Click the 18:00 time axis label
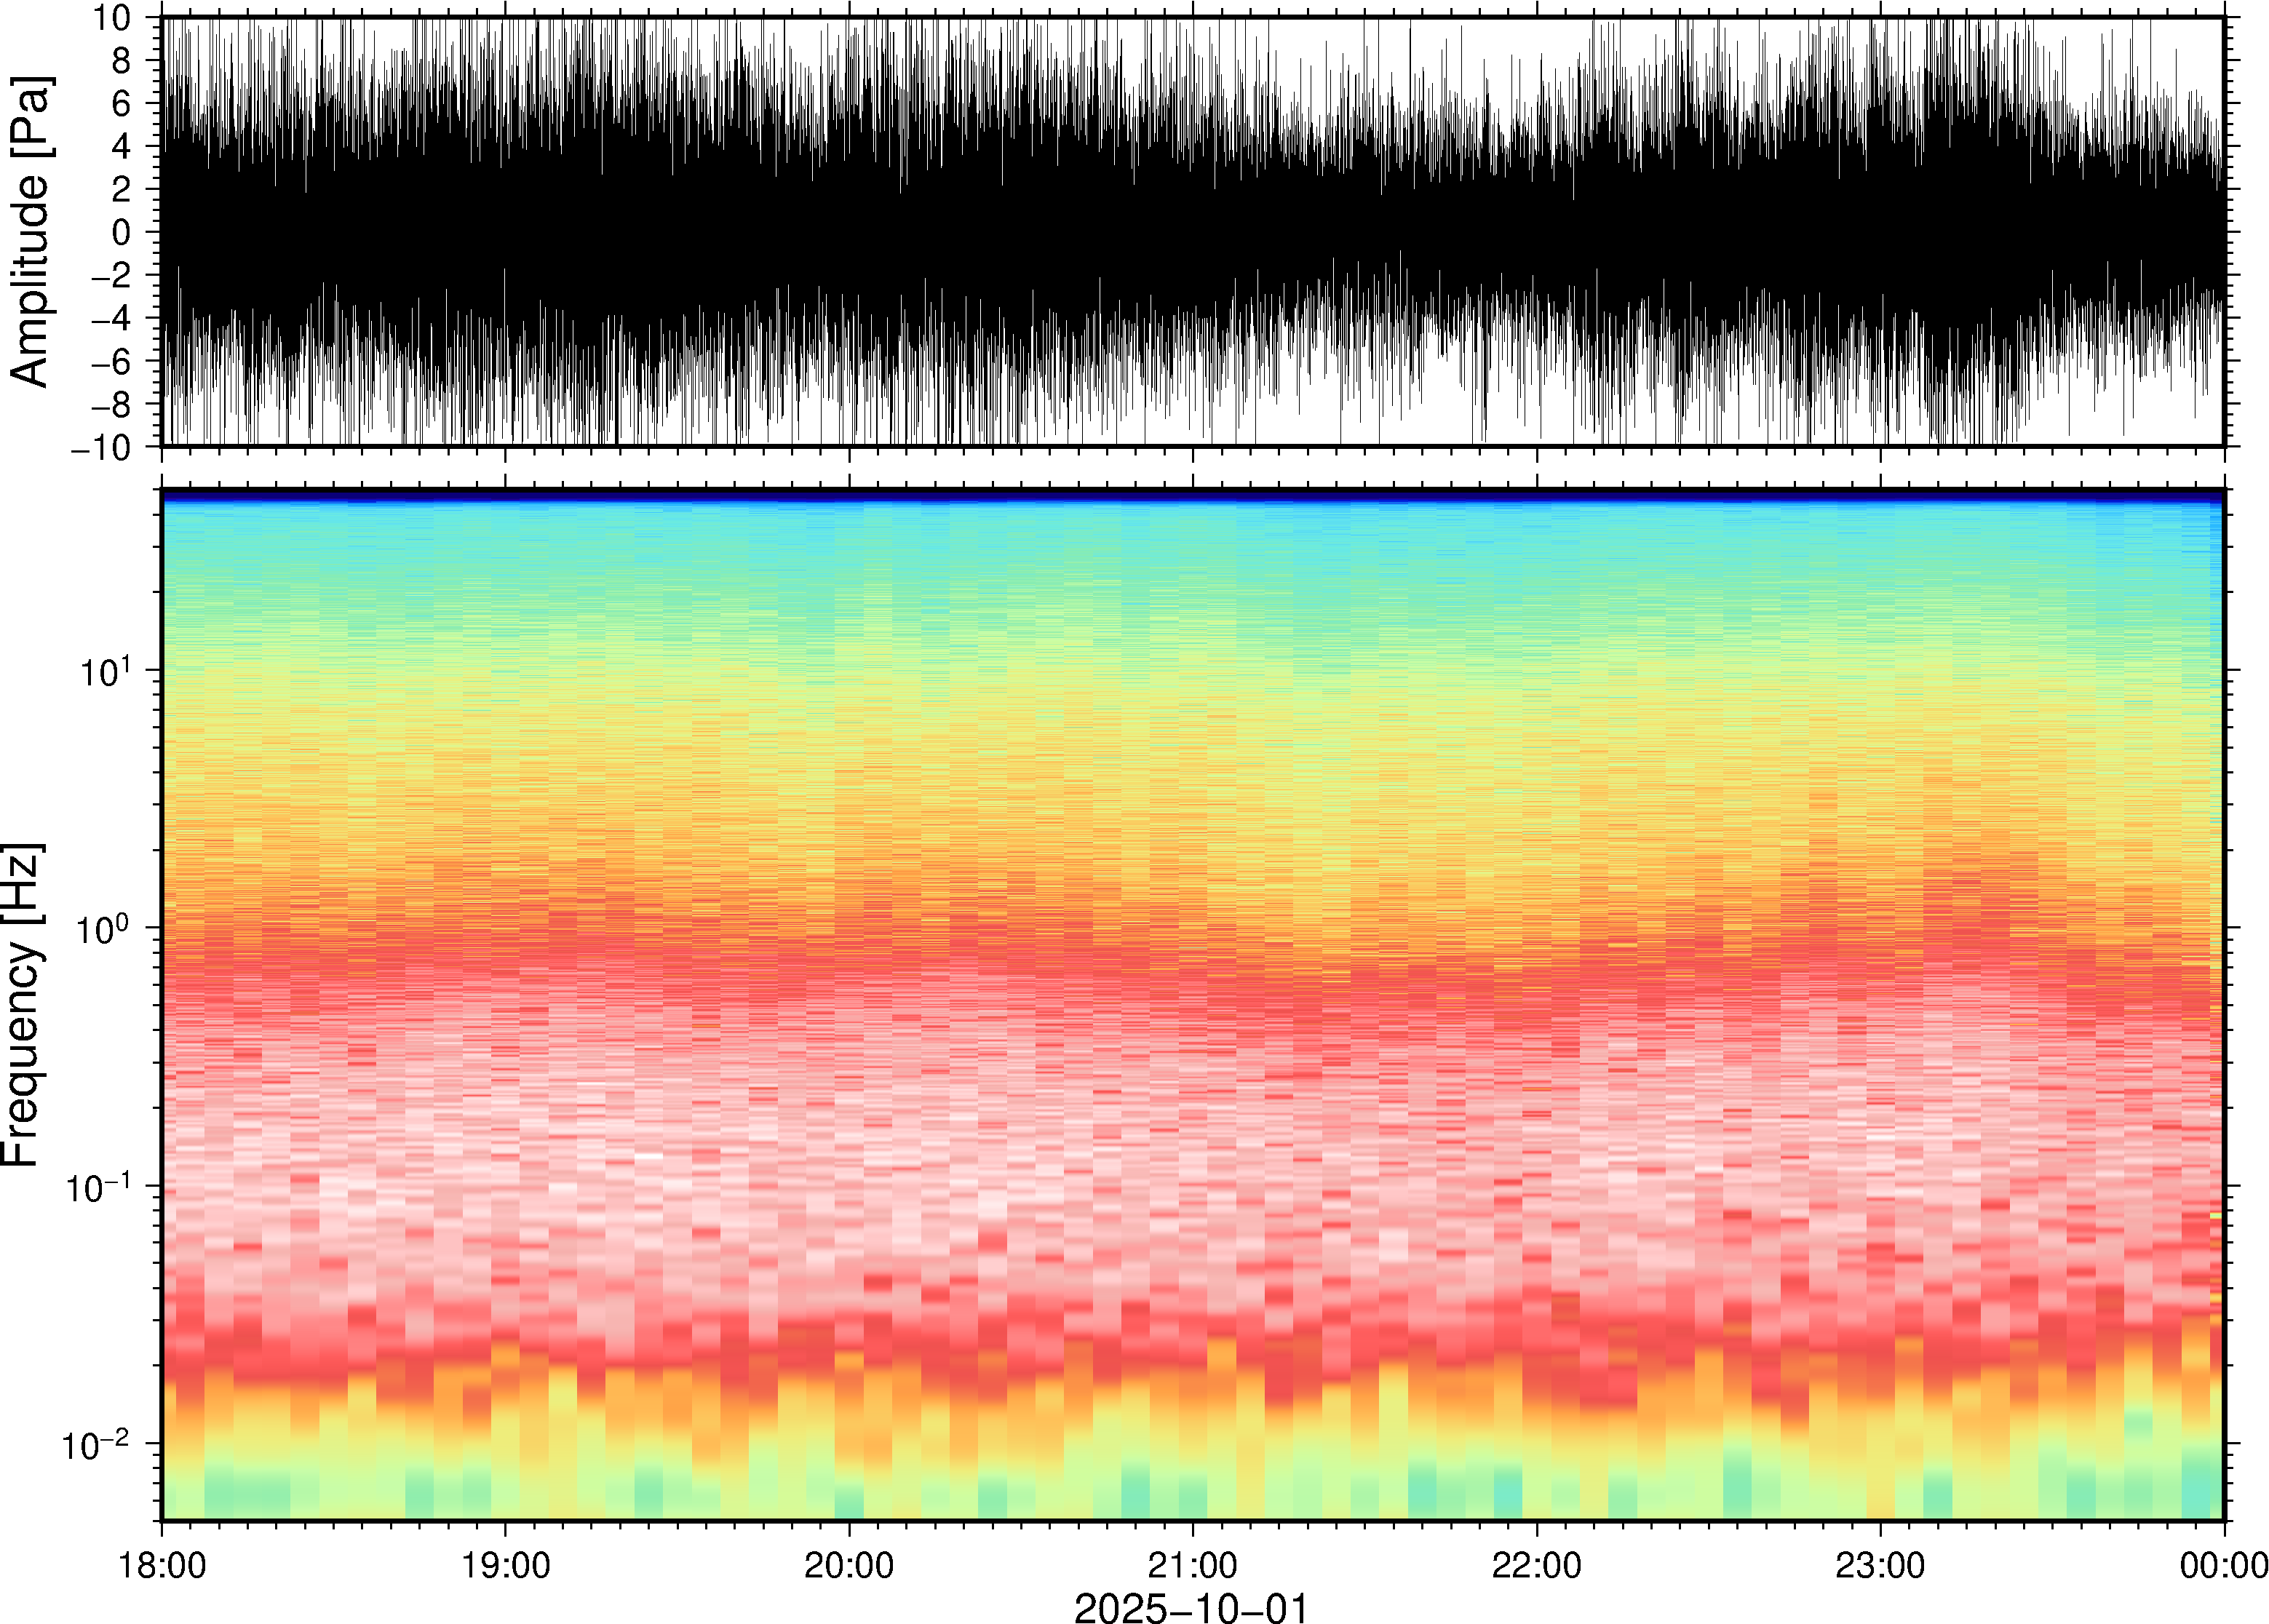 [x=162, y=1565]
